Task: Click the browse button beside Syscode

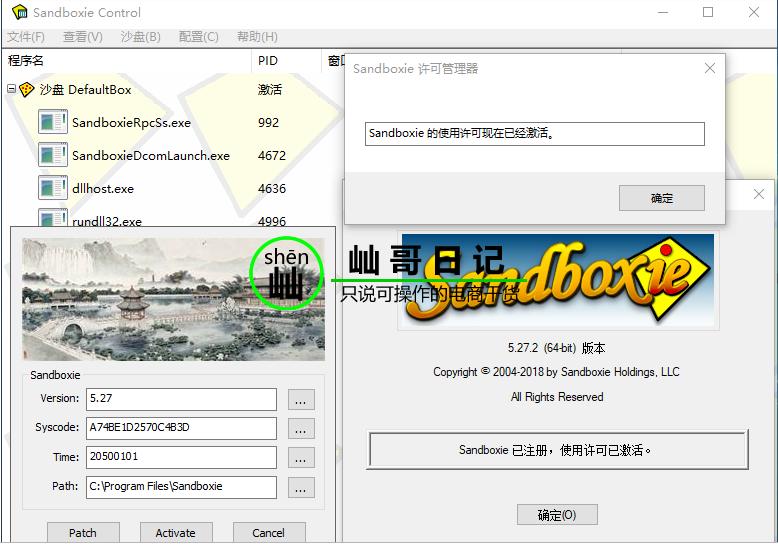Action: coord(301,429)
